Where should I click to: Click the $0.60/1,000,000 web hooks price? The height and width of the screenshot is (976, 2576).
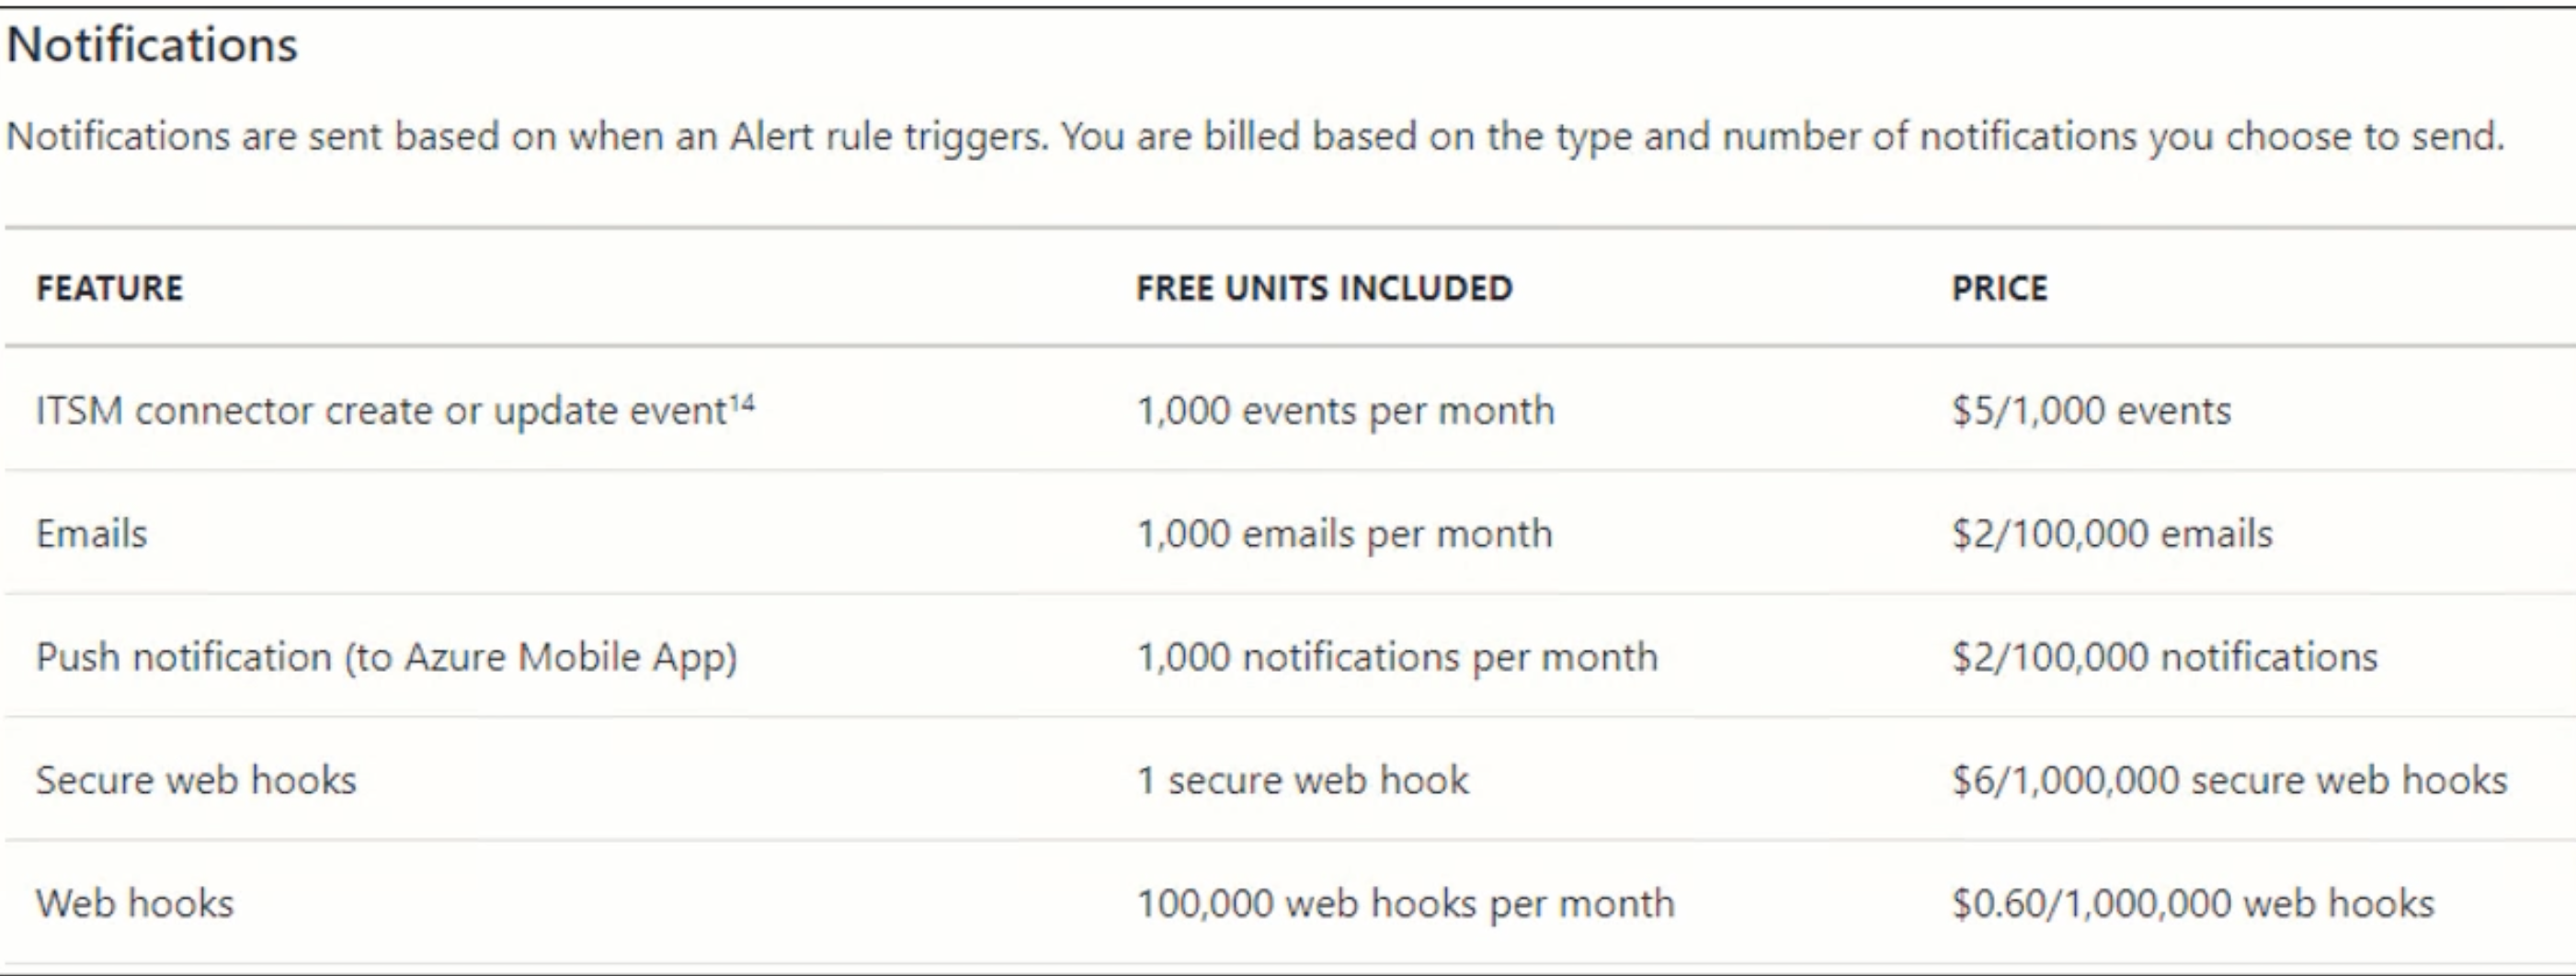[2192, 904]
